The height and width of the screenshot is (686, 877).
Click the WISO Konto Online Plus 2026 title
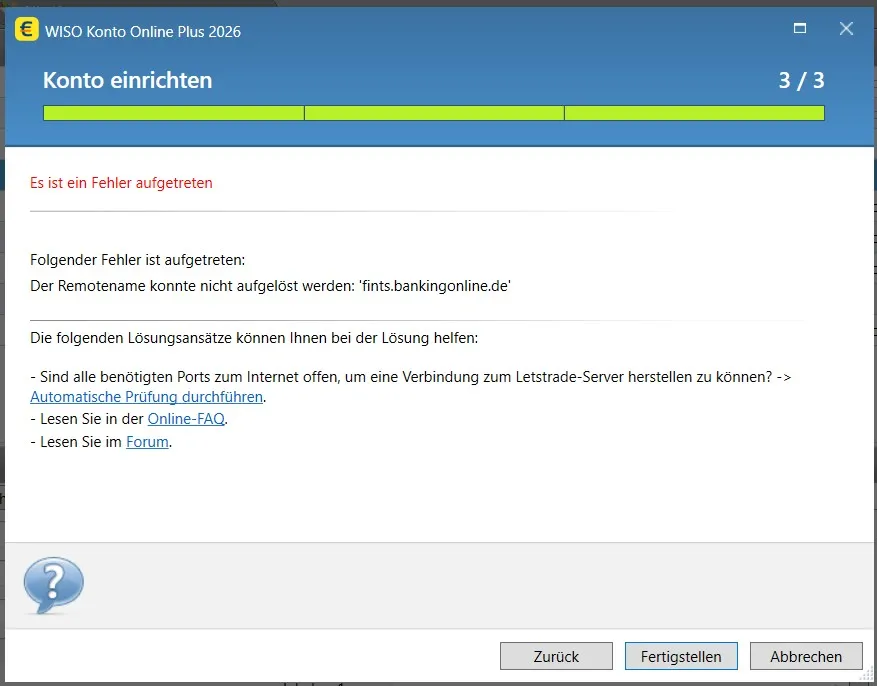(x=143, y=31)
